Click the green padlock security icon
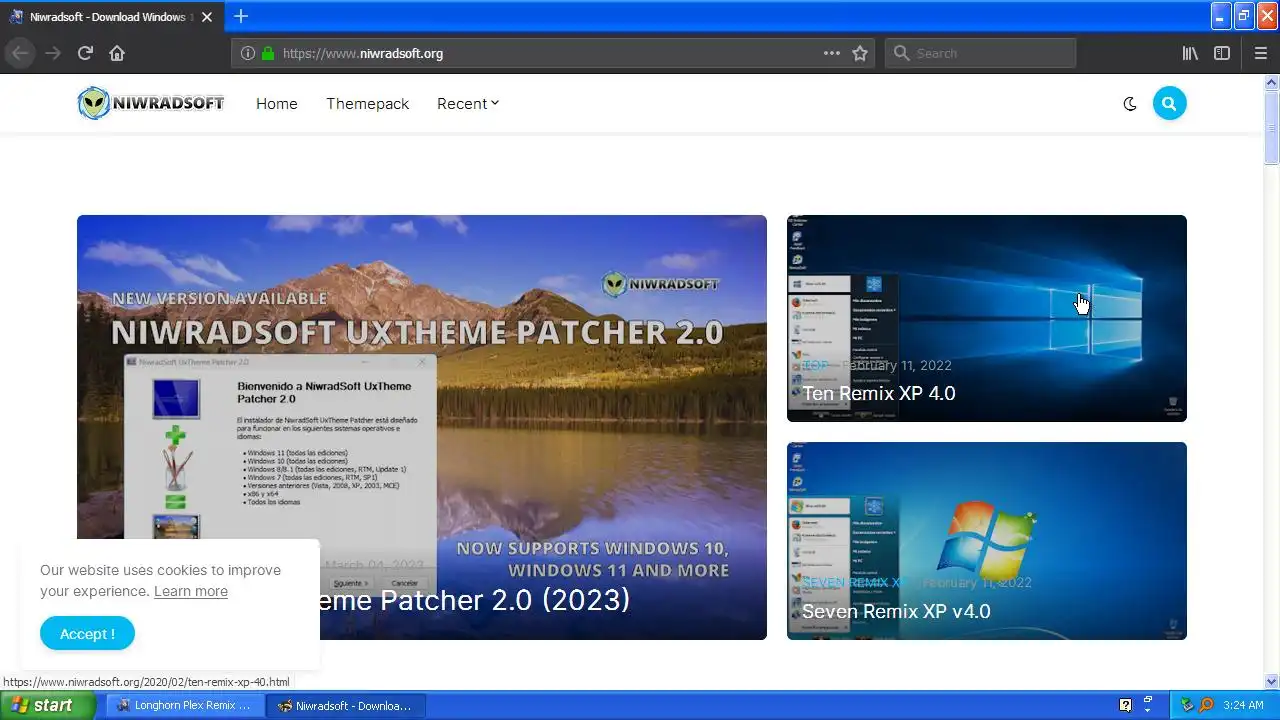 coord(267,53)
